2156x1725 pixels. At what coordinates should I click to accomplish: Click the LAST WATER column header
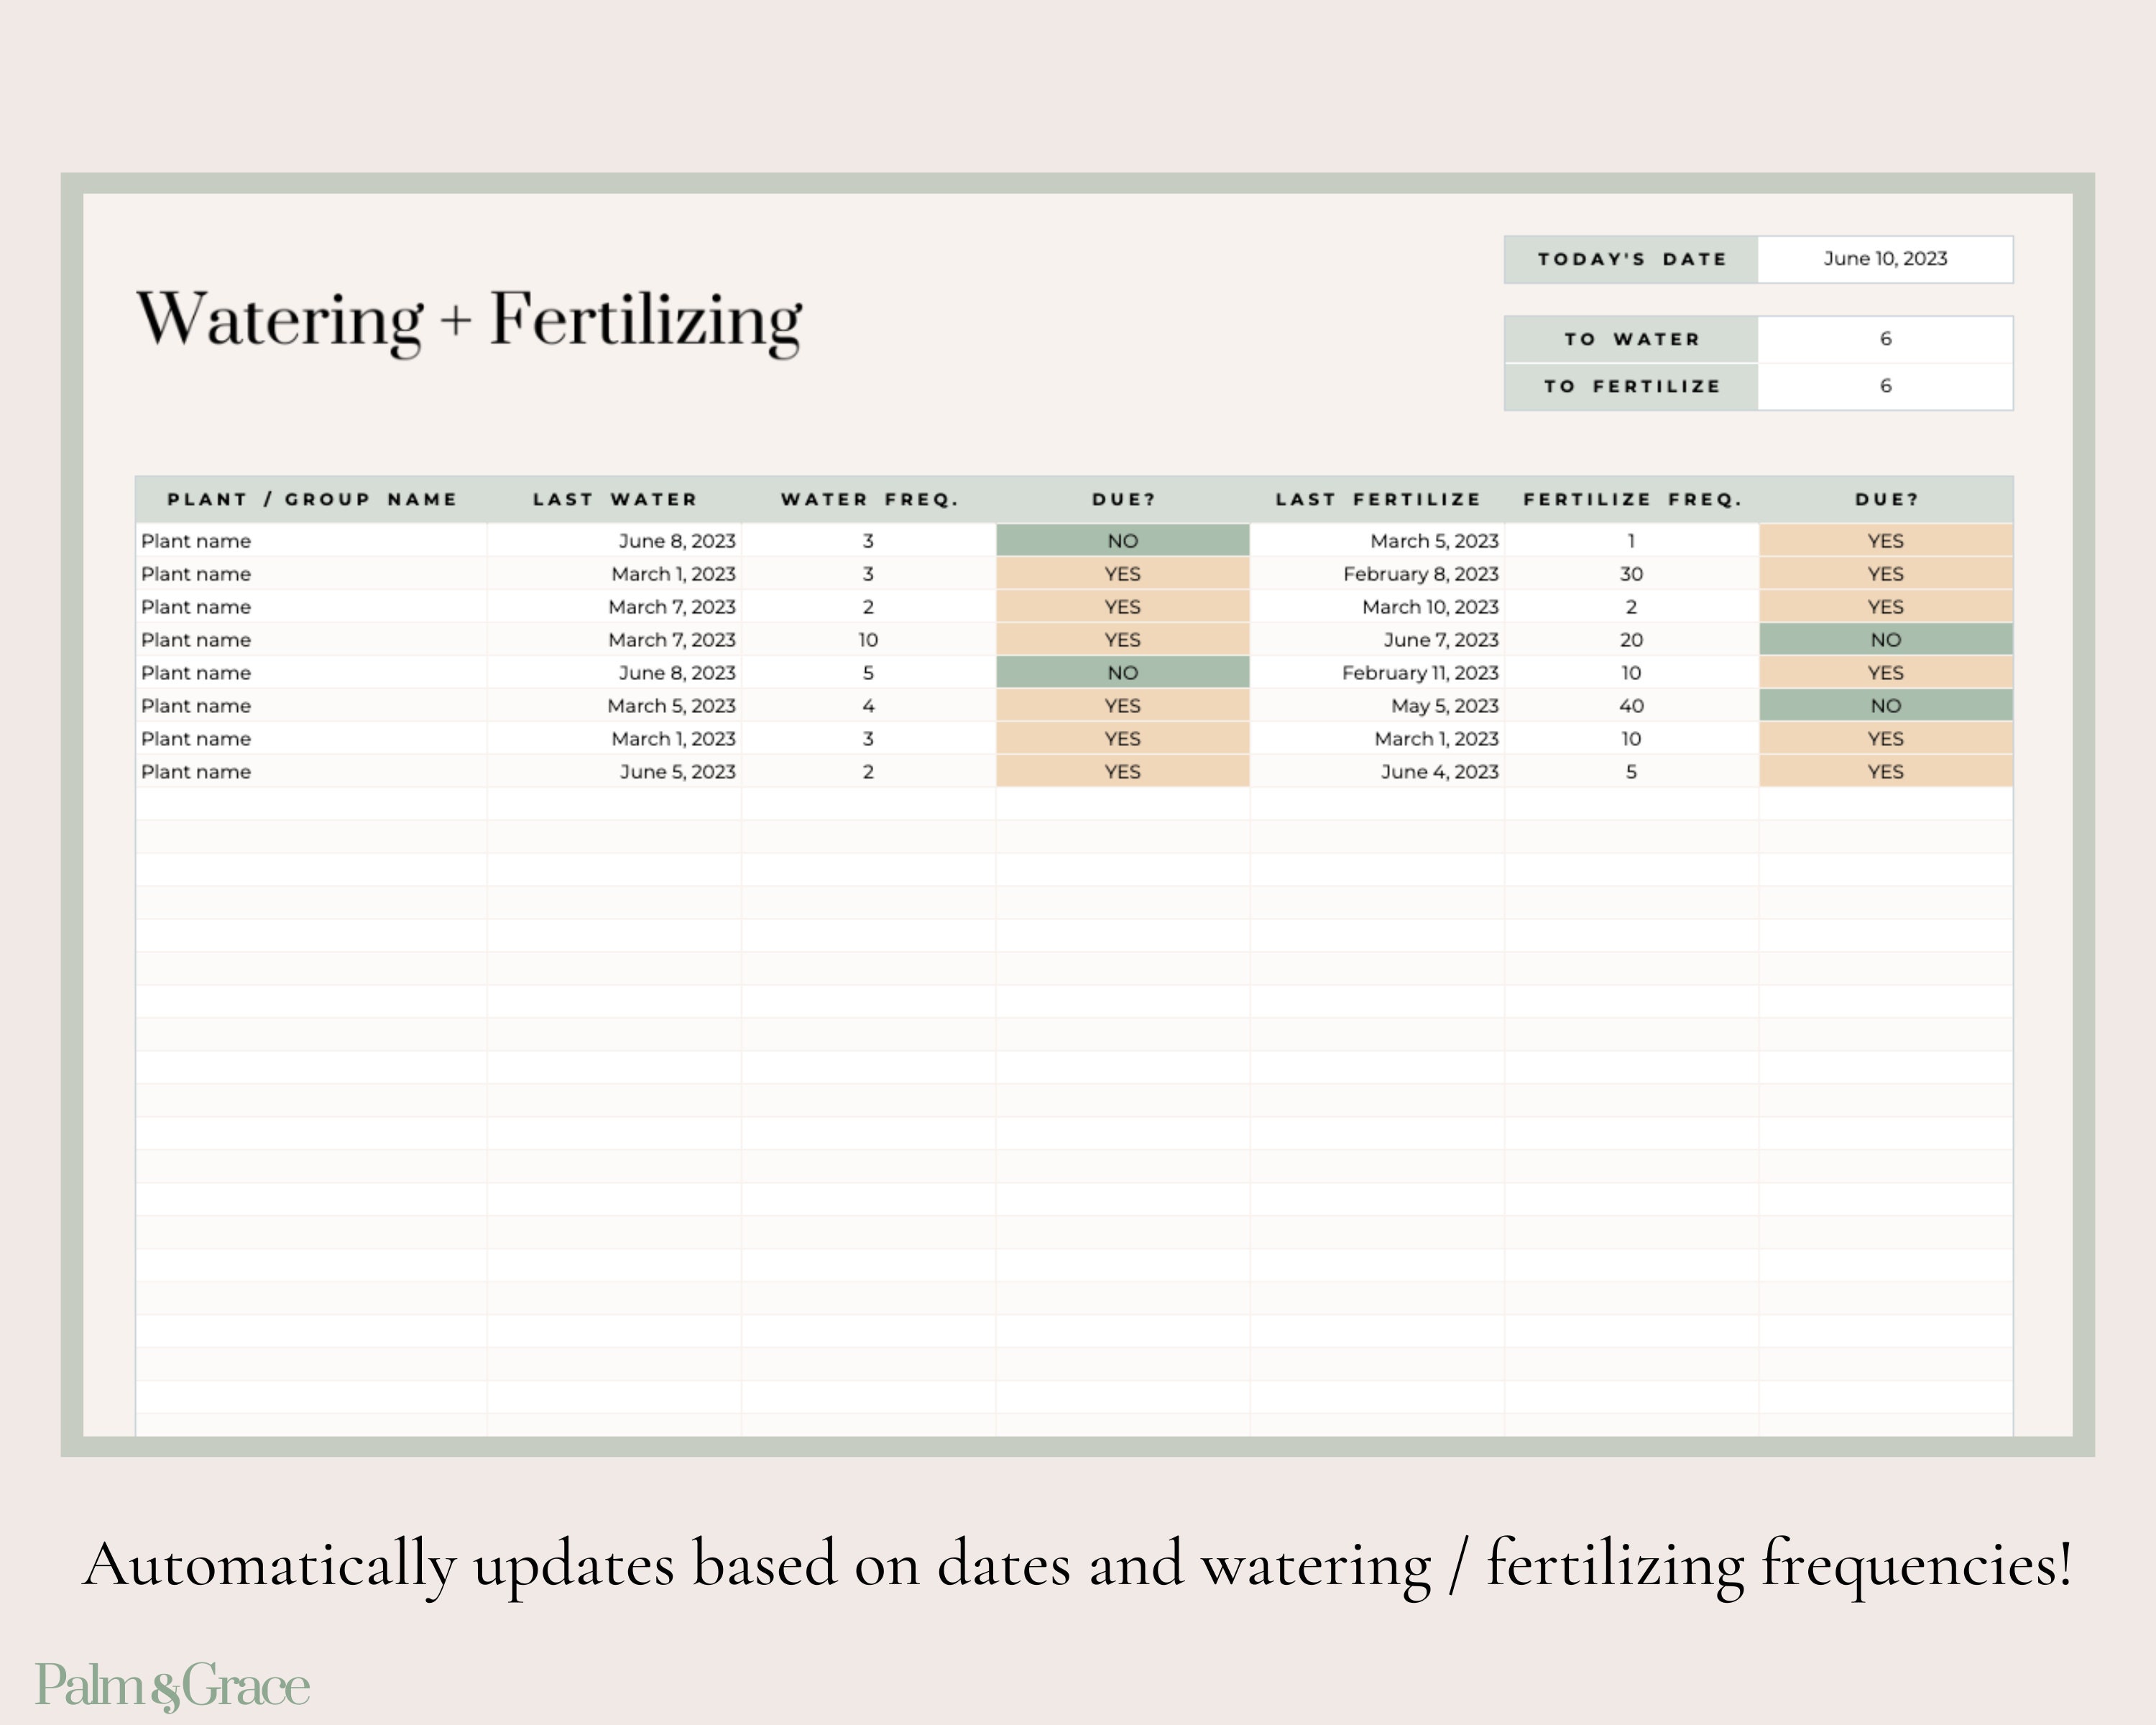coord(613,499)
